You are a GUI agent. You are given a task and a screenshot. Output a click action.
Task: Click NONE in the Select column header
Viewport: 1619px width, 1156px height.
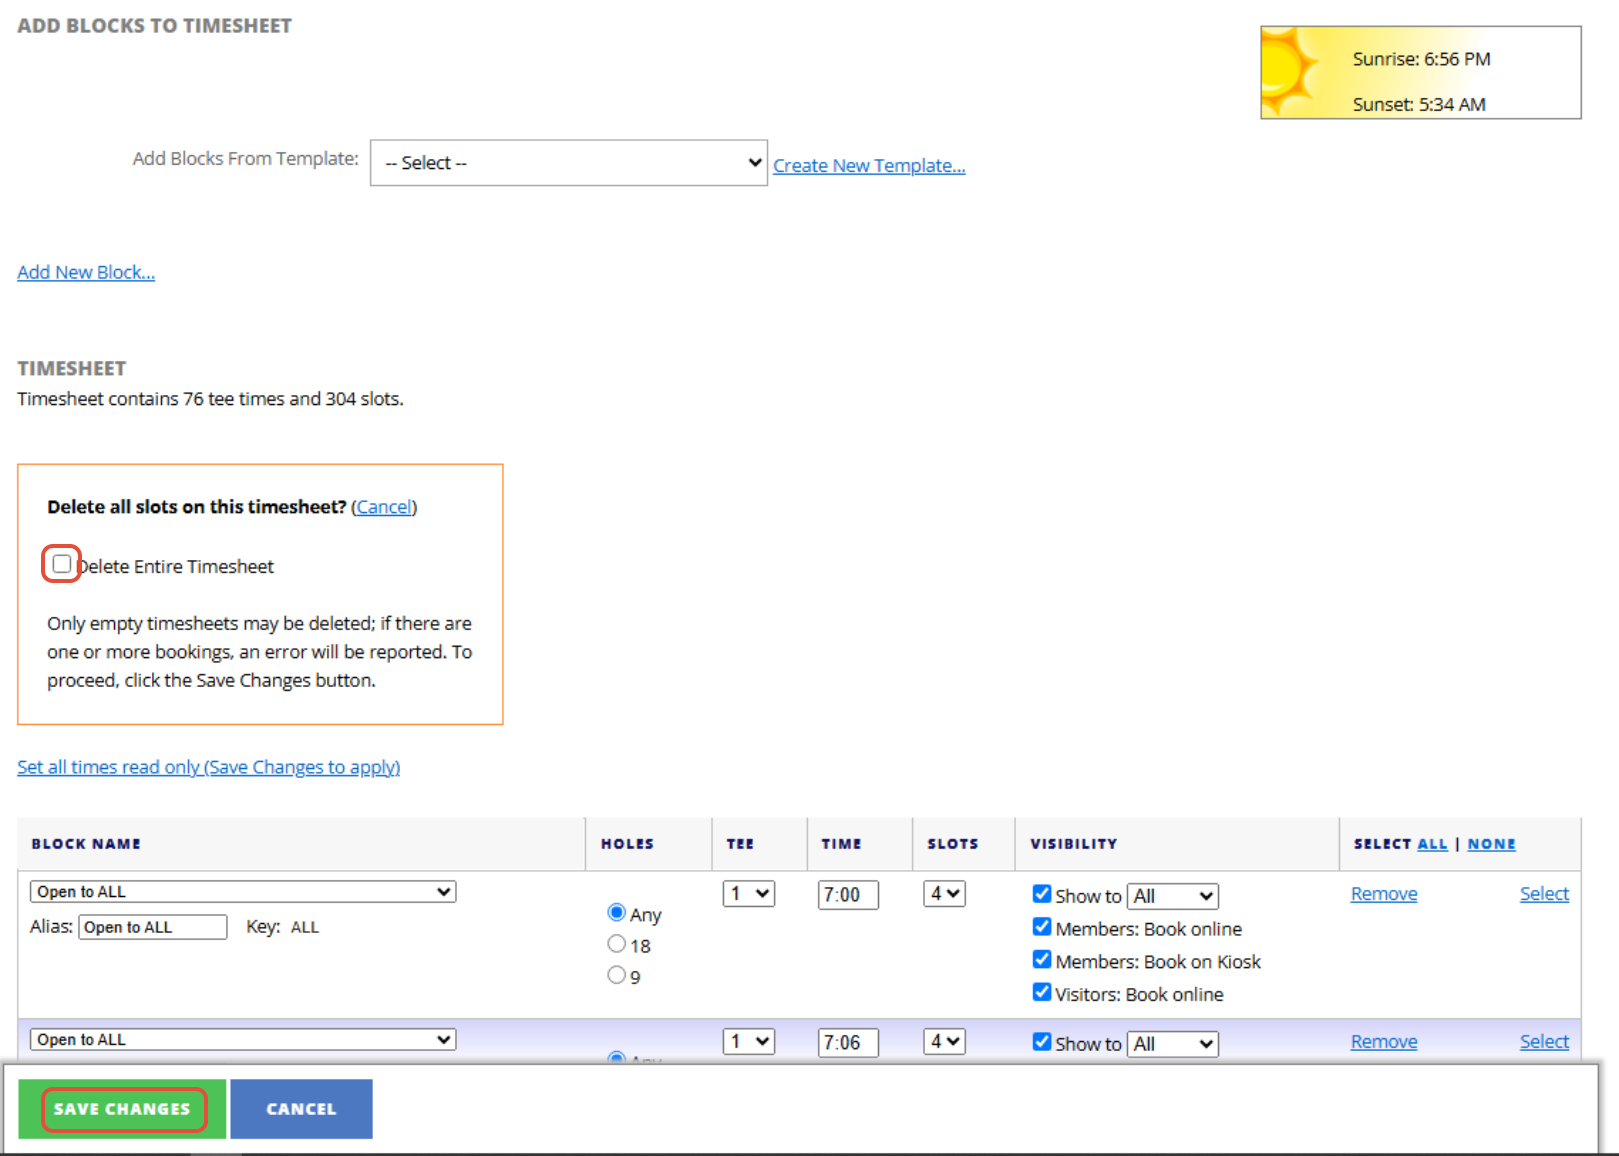[x=1491, y=844]
